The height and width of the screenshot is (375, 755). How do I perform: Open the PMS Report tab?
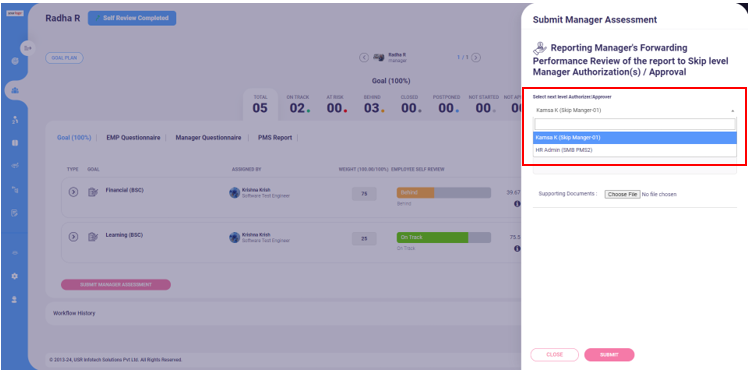point(275,138)
